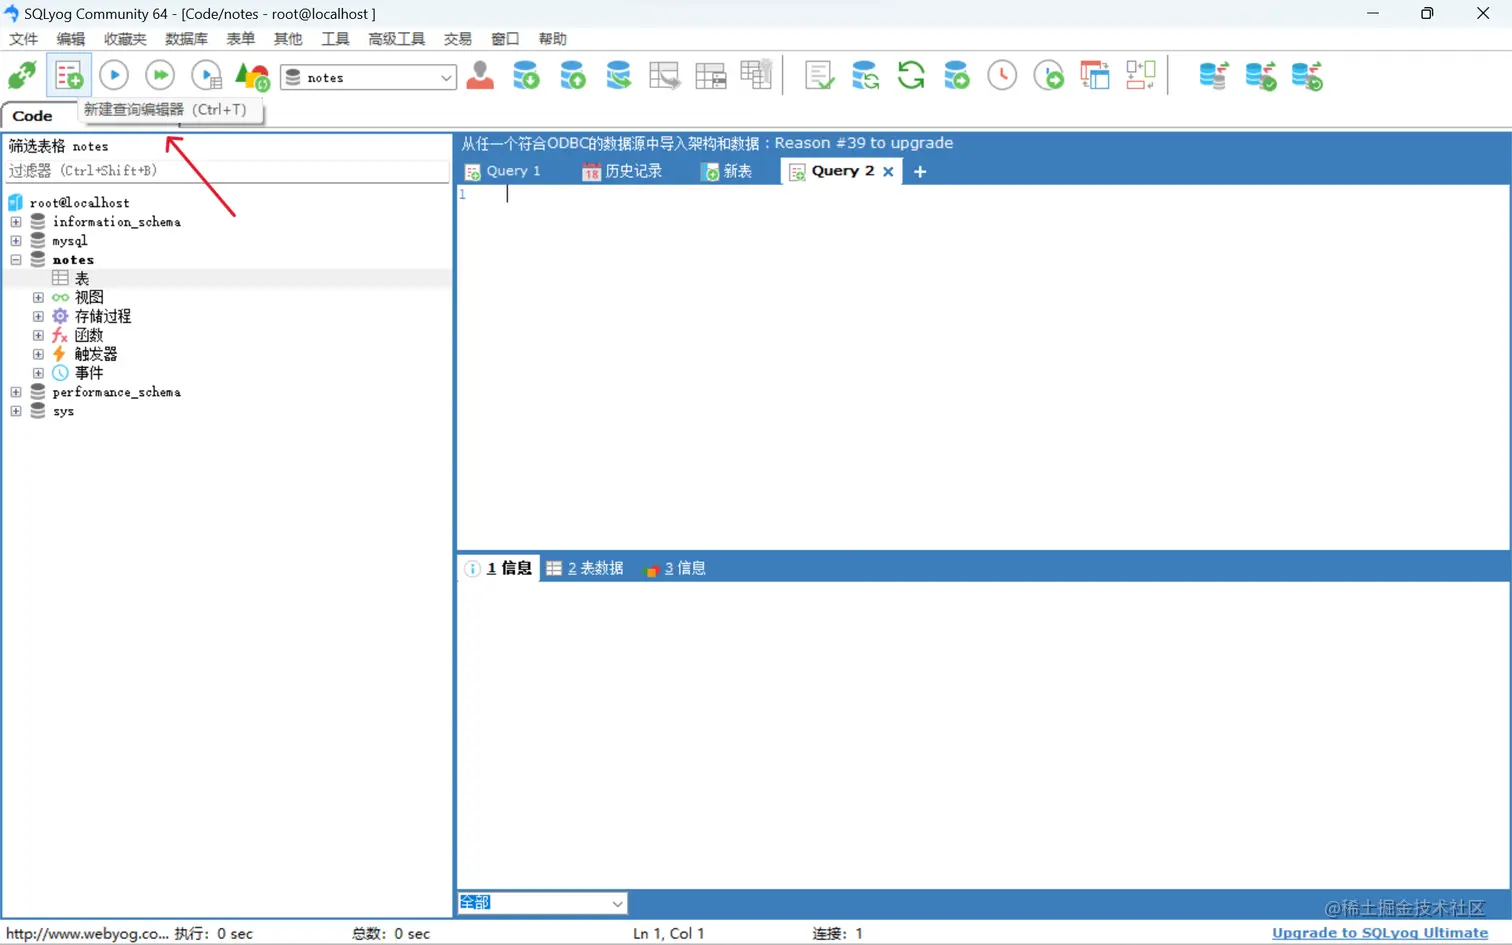Click the partly cut-off table icon
This screenshot has height=945, width=1512.
click(x=756, y=76)
